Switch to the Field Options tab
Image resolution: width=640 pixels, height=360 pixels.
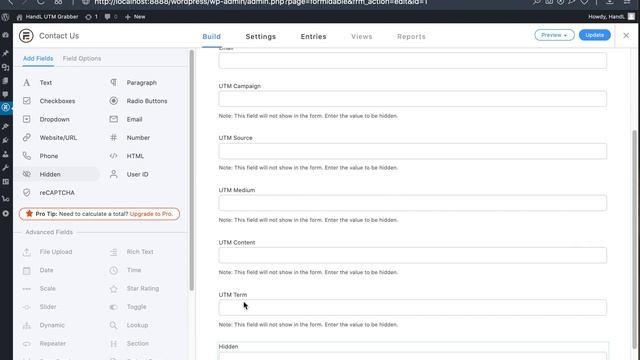coord(82,58)
